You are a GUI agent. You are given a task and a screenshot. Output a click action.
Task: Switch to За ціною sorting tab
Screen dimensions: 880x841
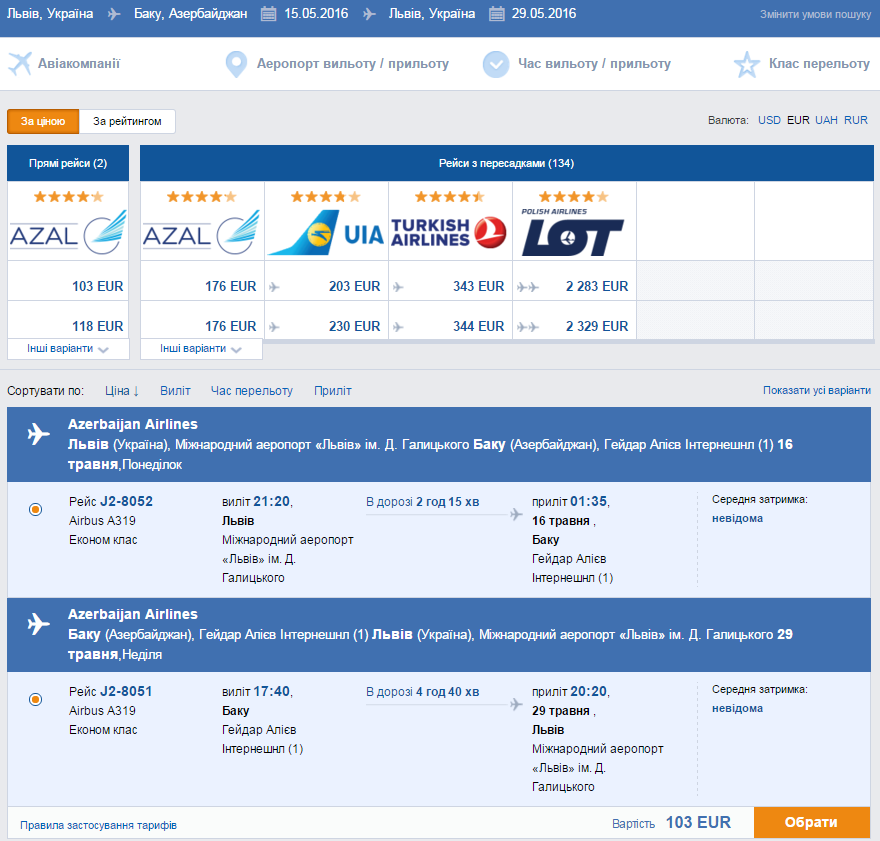(43, 121)
